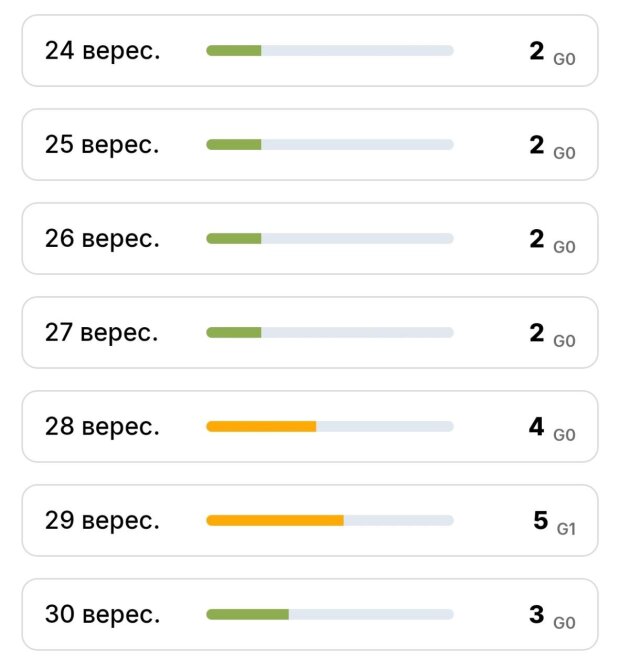The width and height of the screenshot is (620, 671).
Task: Click the green progress bar for 26 верес.
Action: 234,238
